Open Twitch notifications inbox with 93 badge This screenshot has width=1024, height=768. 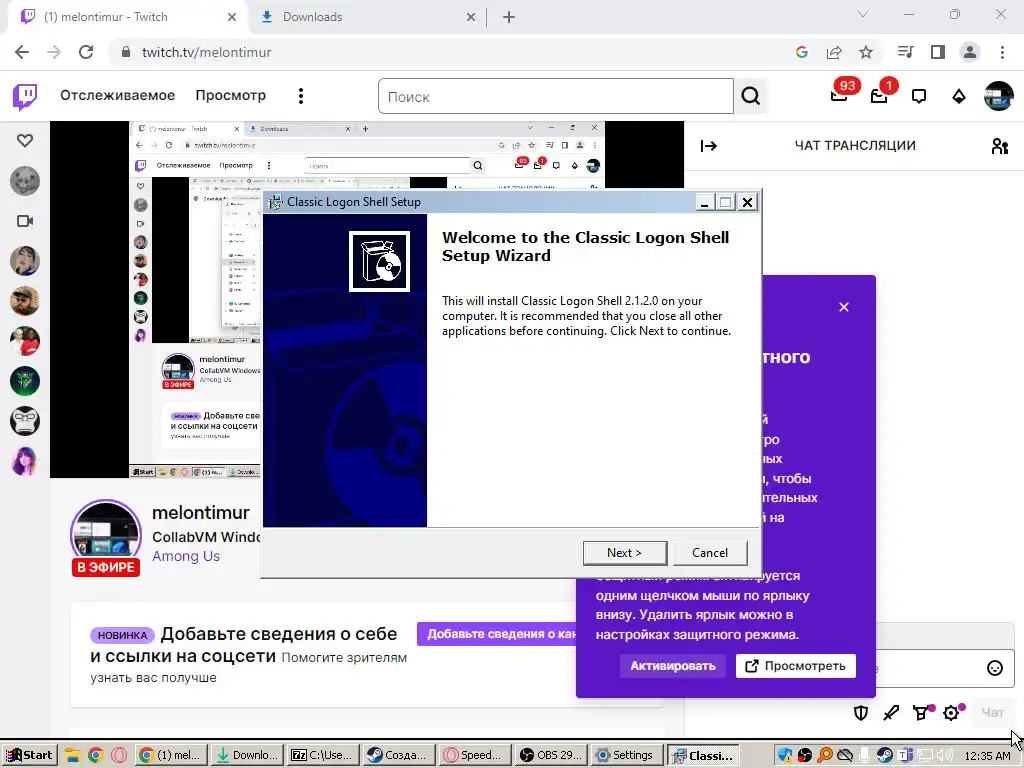pos(840,95)
